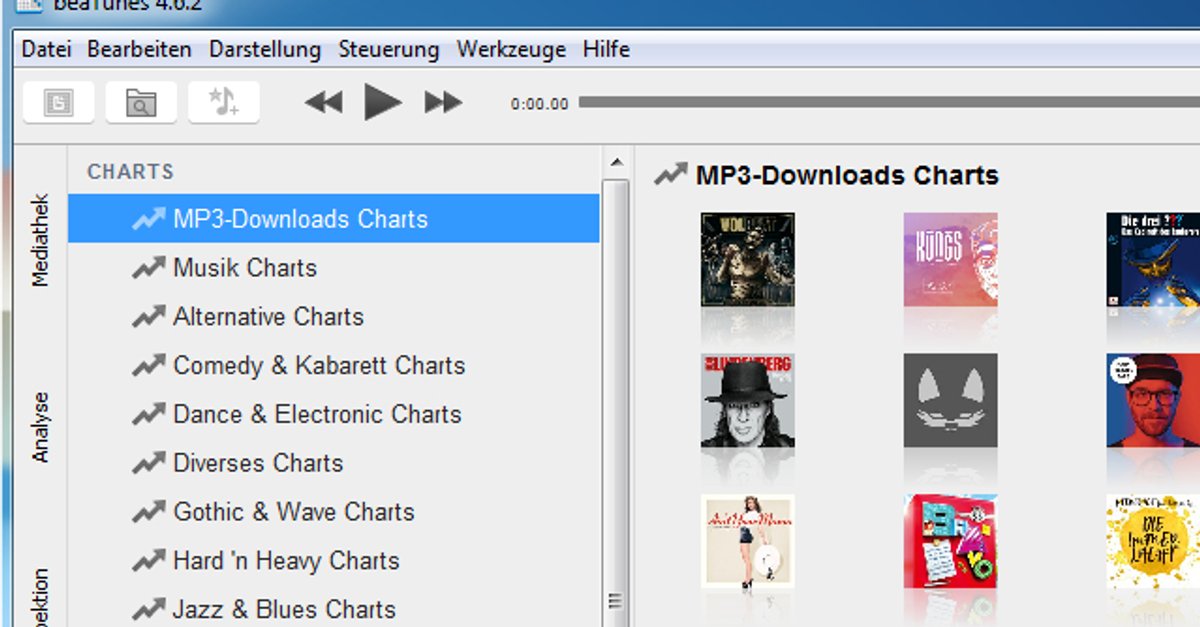Open the Kungs album cover

(950, 259)
